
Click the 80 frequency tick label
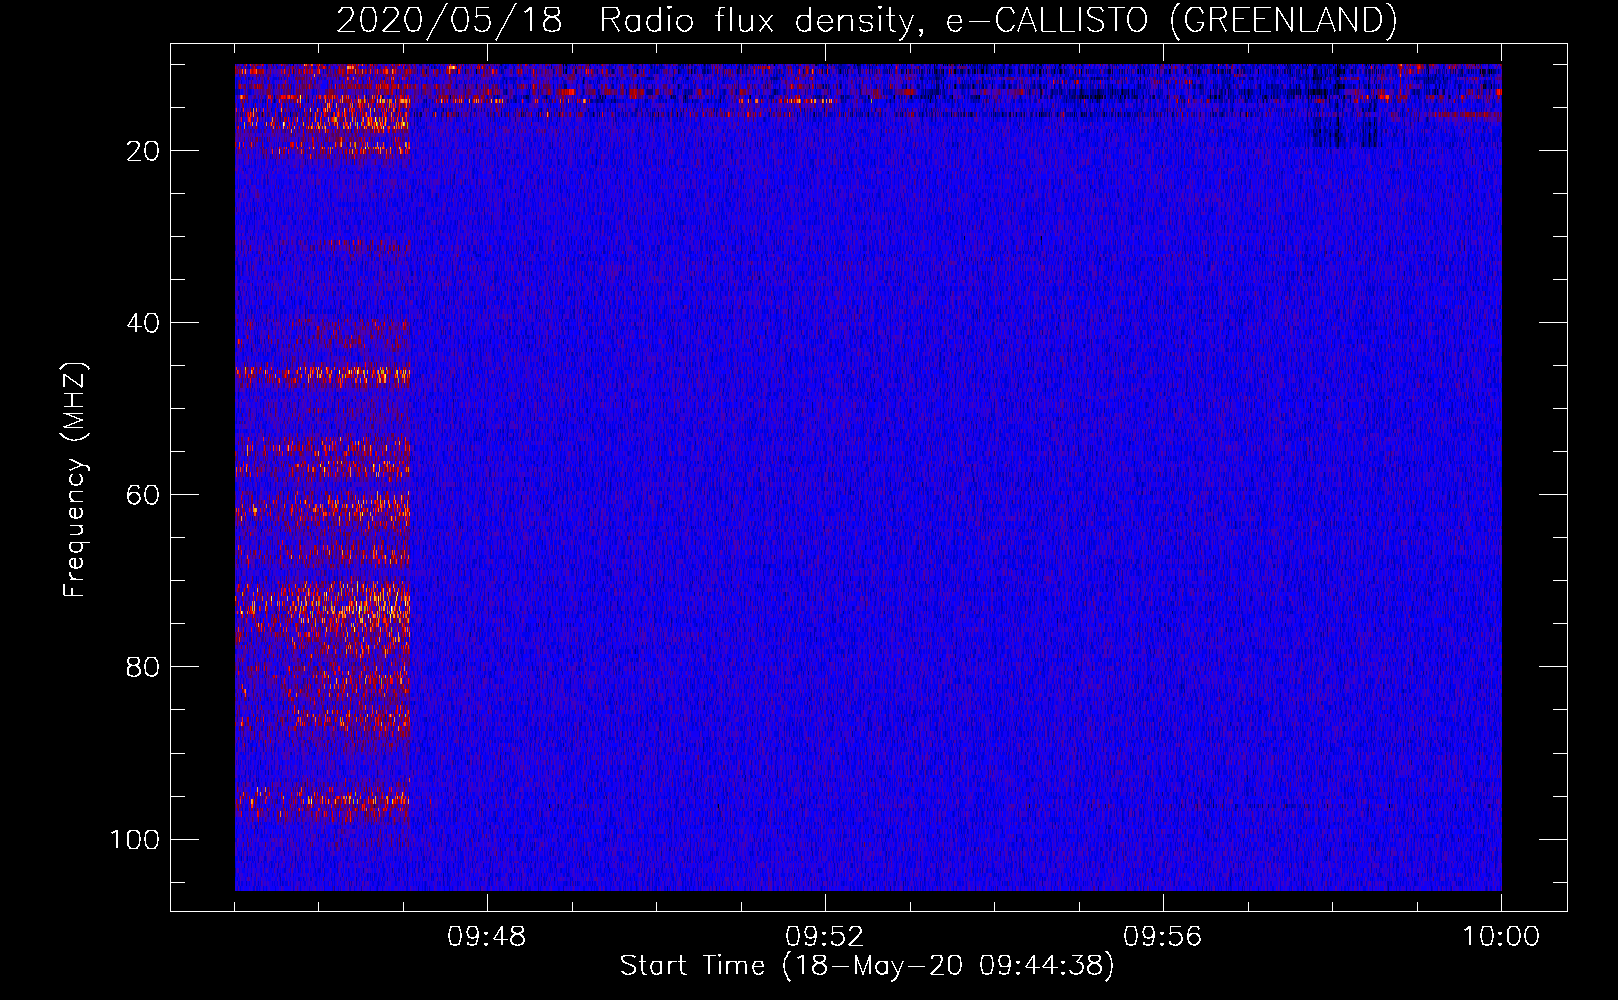(143, 667)
